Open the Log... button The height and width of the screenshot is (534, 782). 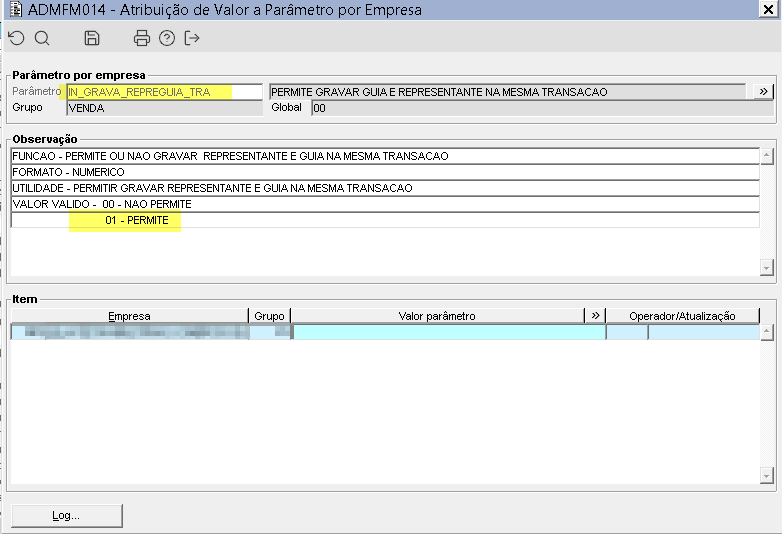tap(66, 515)
